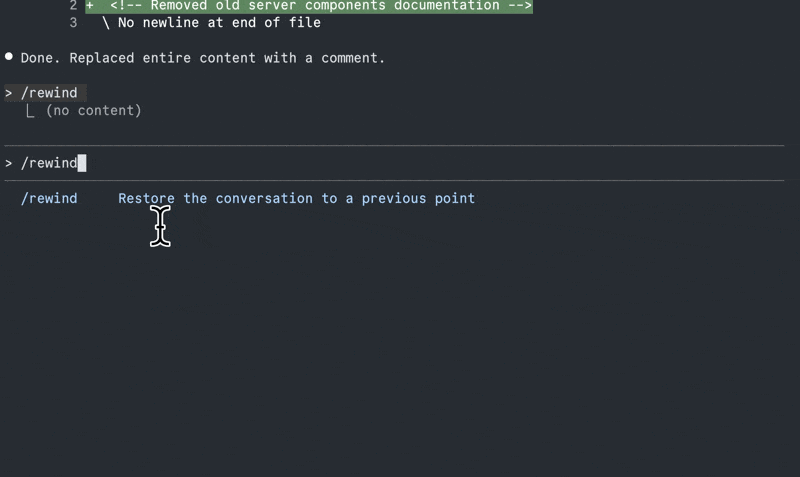Click the green plus diff marker
The height and width of the screenshot is (477, 800).
[90, 6]
